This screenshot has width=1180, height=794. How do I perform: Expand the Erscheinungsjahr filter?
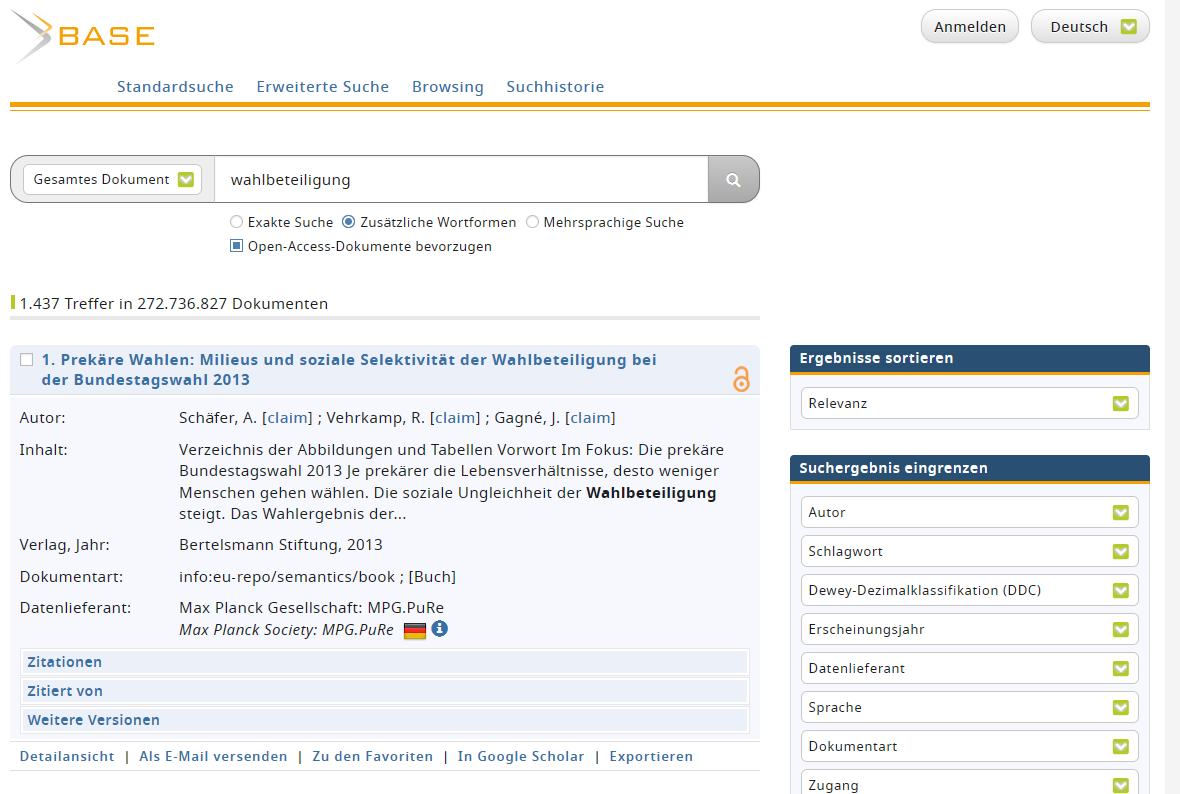[x=969, y=630]
